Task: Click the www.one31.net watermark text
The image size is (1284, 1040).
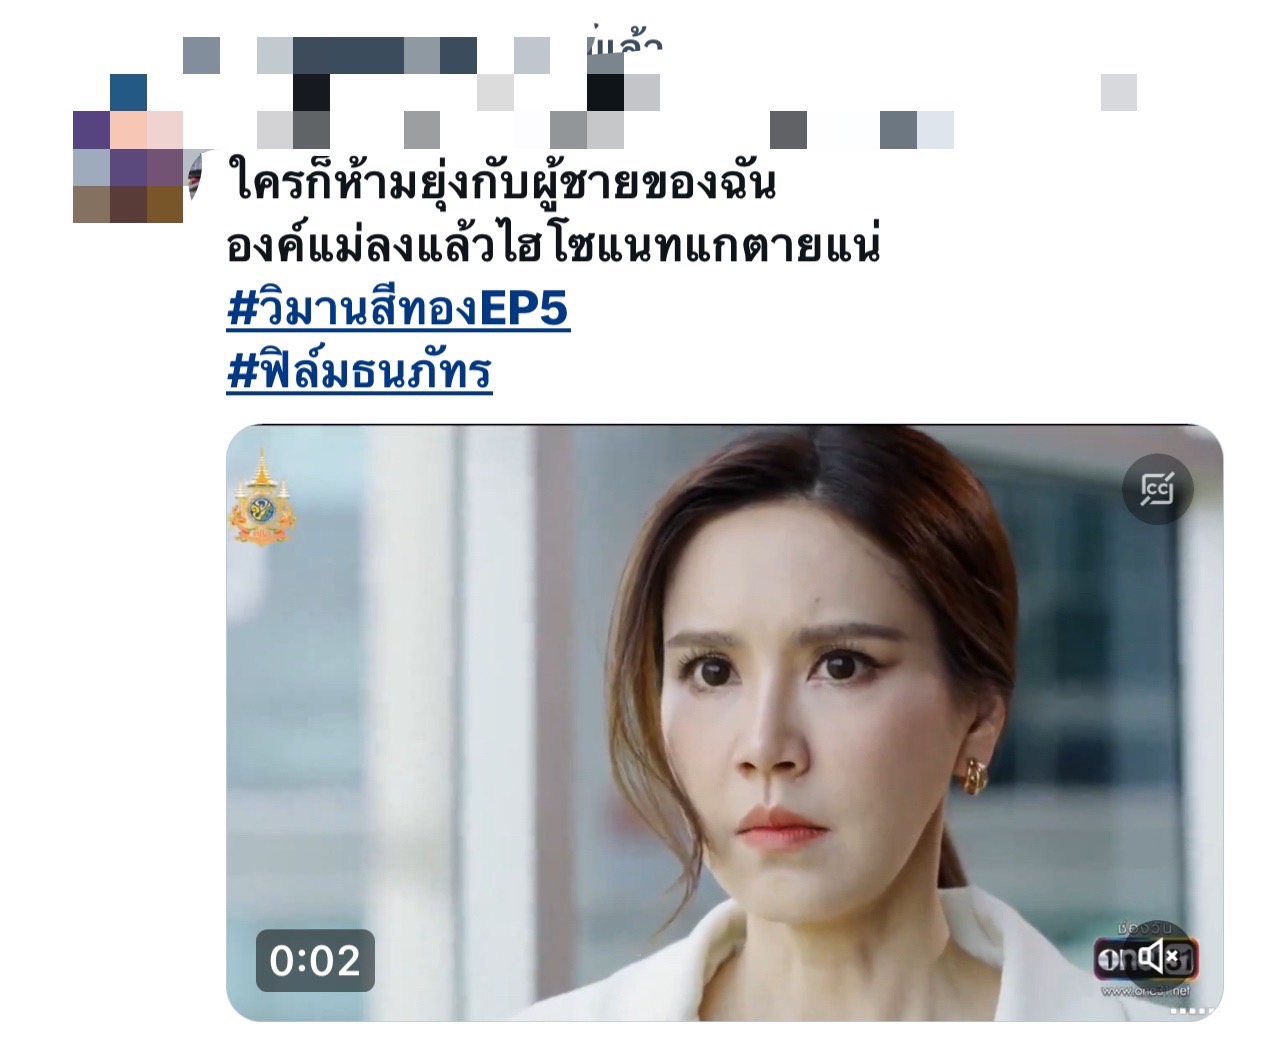Action: pyautogui.click(x=1146, y=990)
